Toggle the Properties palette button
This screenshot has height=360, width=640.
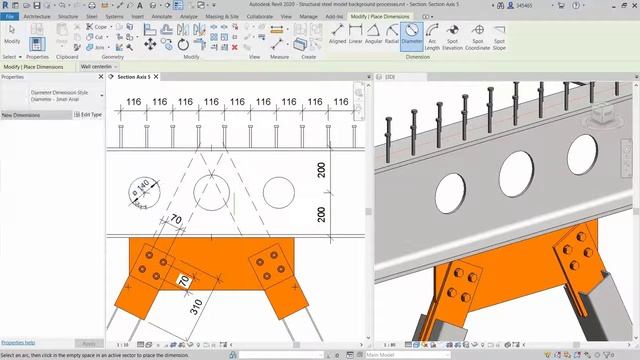coord(37,44)
